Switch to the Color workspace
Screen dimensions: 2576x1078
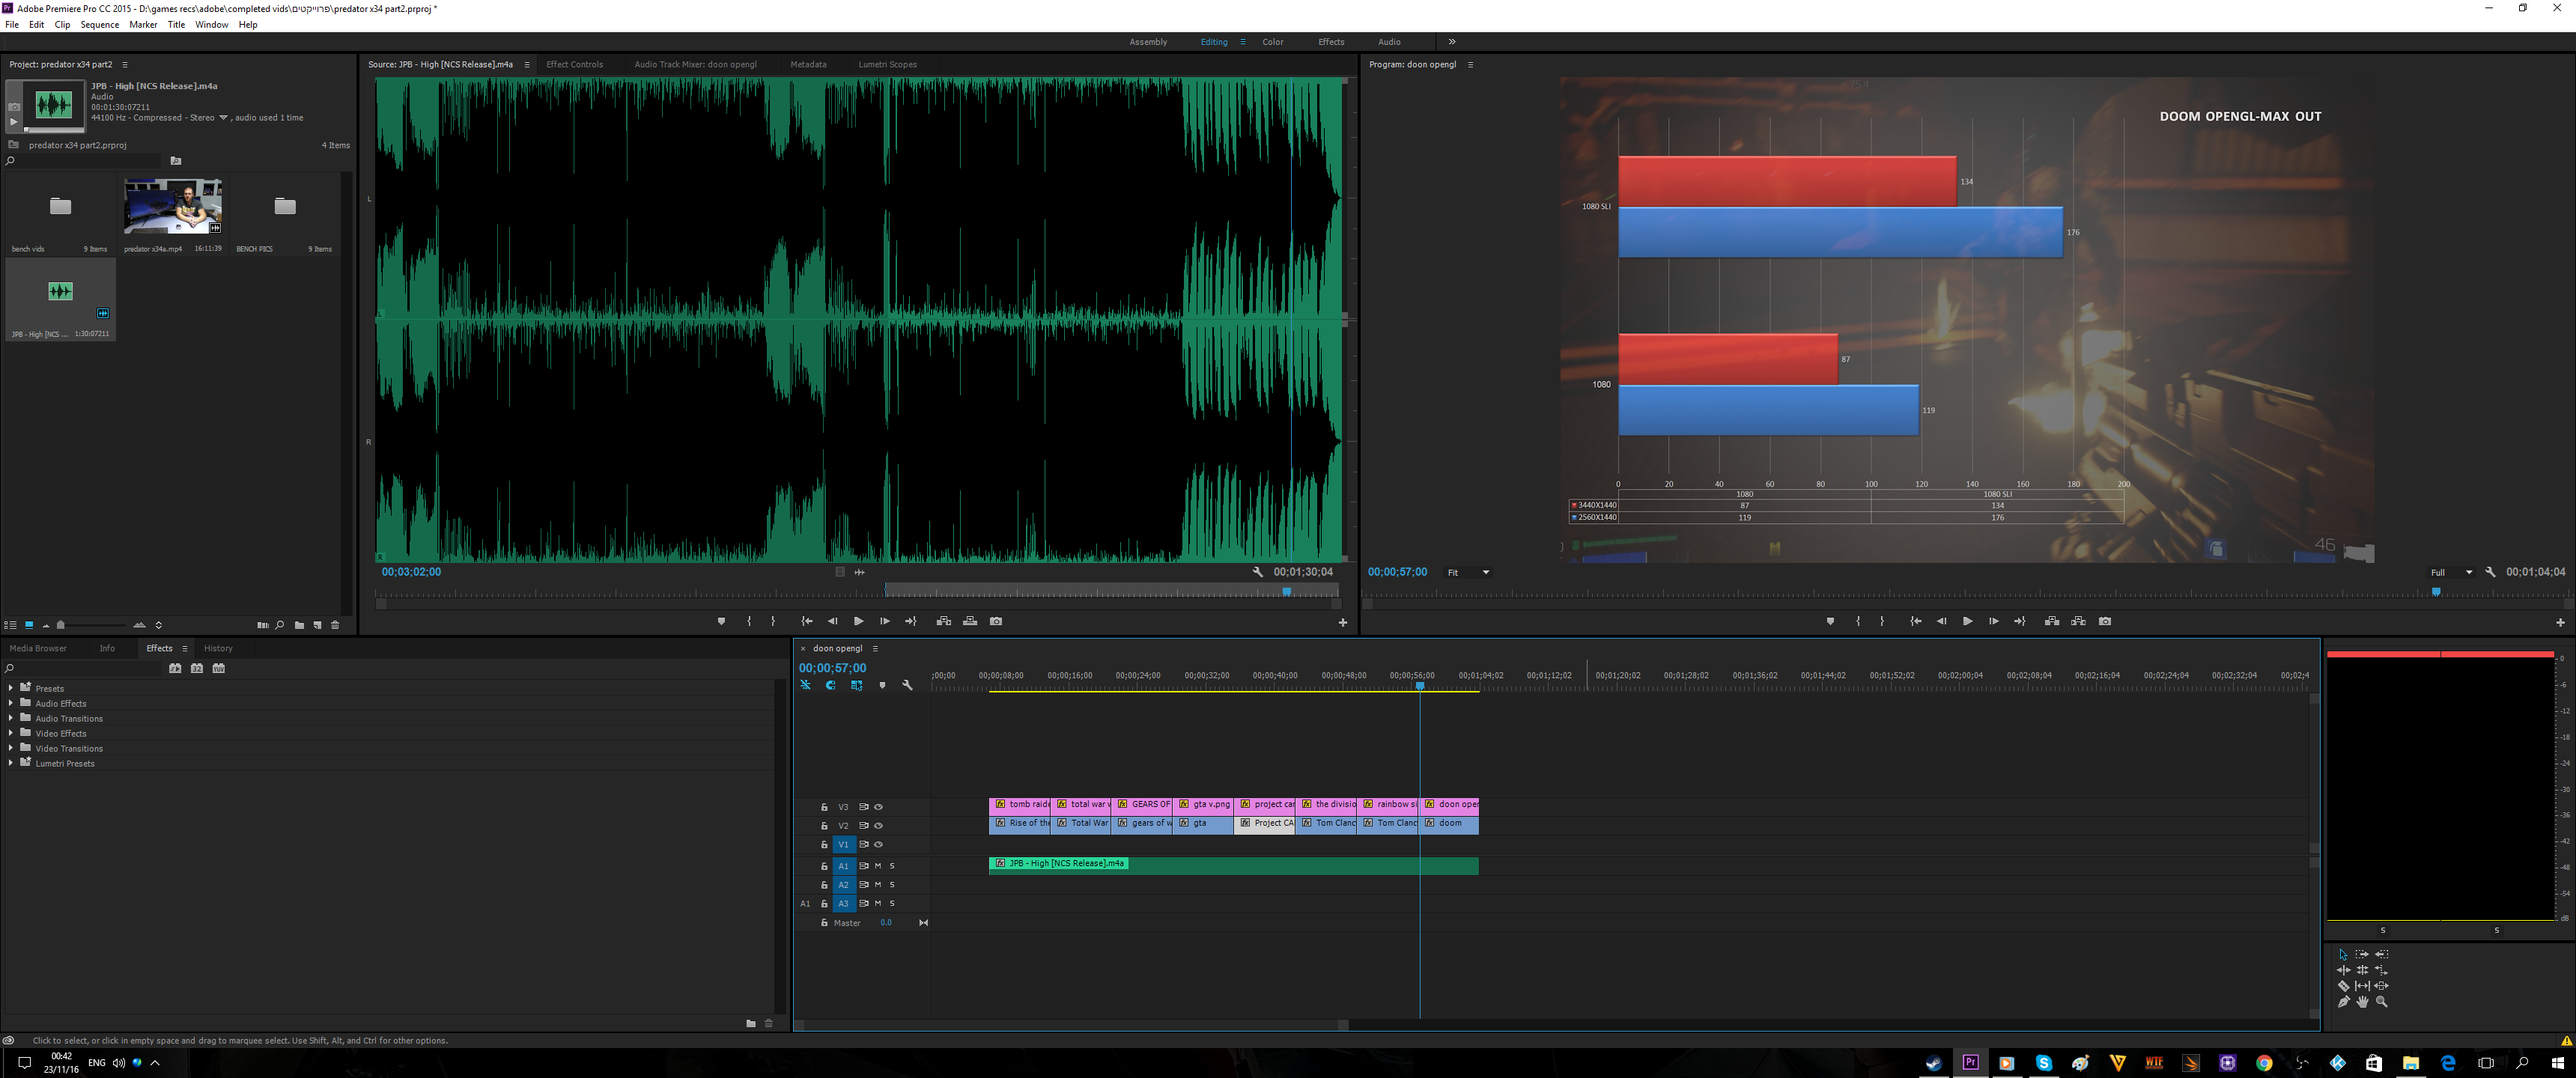point(1272,42)
